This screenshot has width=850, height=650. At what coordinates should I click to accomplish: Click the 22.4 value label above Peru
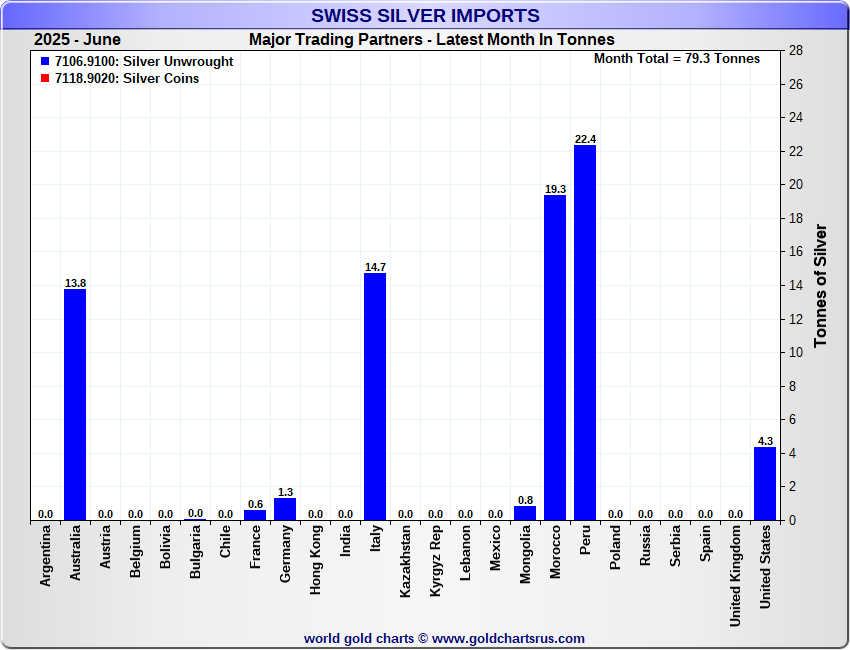point(585,139)
